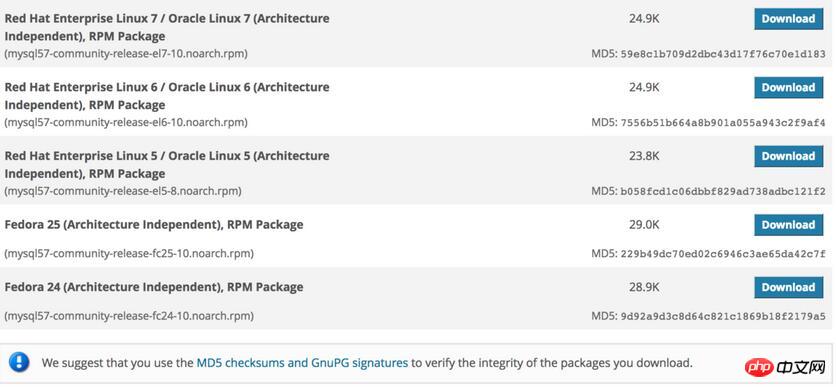Click the MD5 hash starting with 9d92a9d3
Image resolution: width=836 pixels, height=387 pixels.
[x=724, y=317]
